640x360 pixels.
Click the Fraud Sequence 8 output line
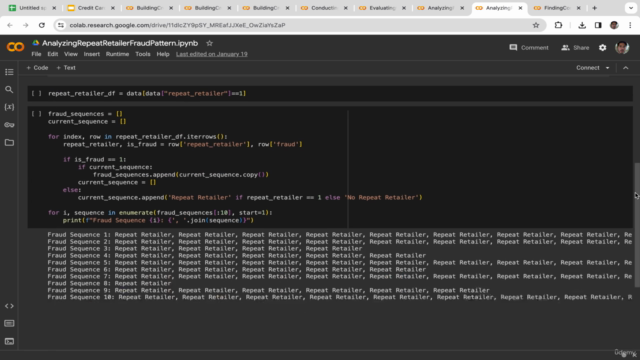click(109, 283)
